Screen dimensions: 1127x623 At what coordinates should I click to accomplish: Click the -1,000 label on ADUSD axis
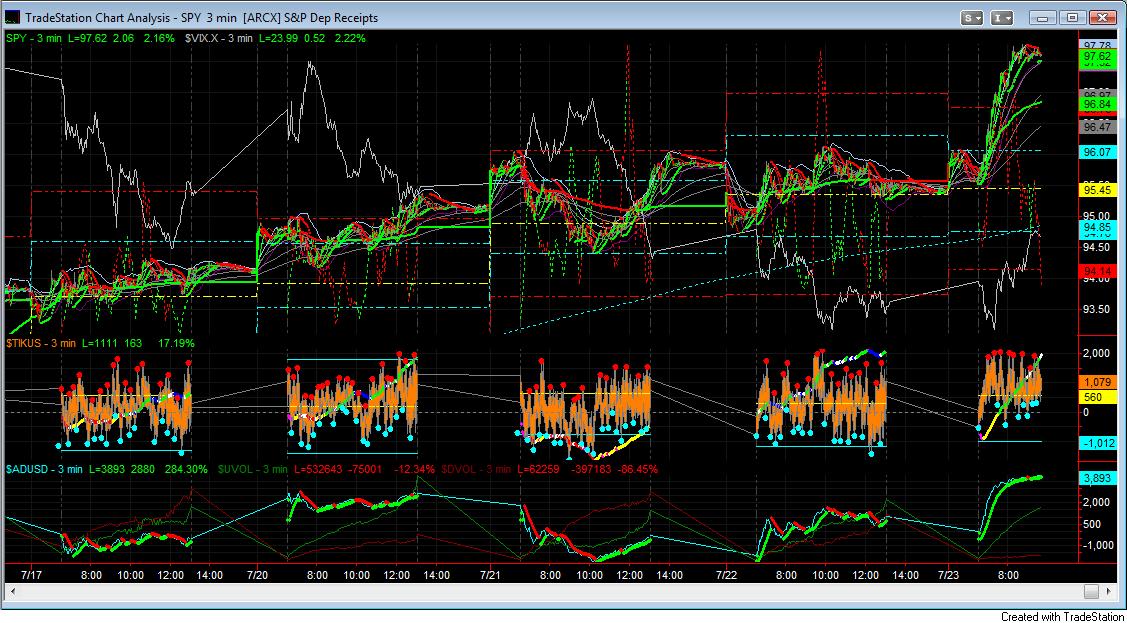[x=1099, y=545]
